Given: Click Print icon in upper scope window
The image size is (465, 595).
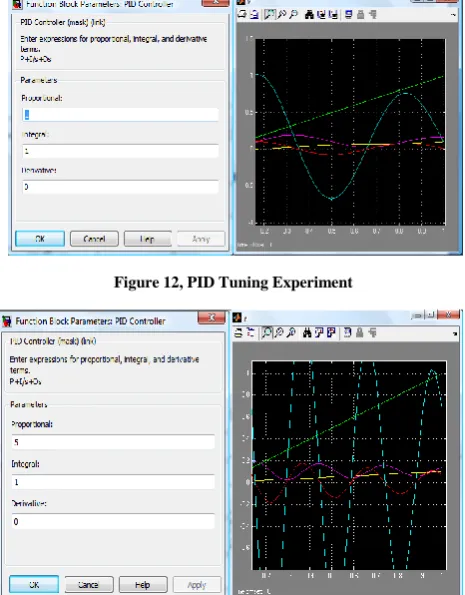Looking at the screenshot, I should 242,15.
